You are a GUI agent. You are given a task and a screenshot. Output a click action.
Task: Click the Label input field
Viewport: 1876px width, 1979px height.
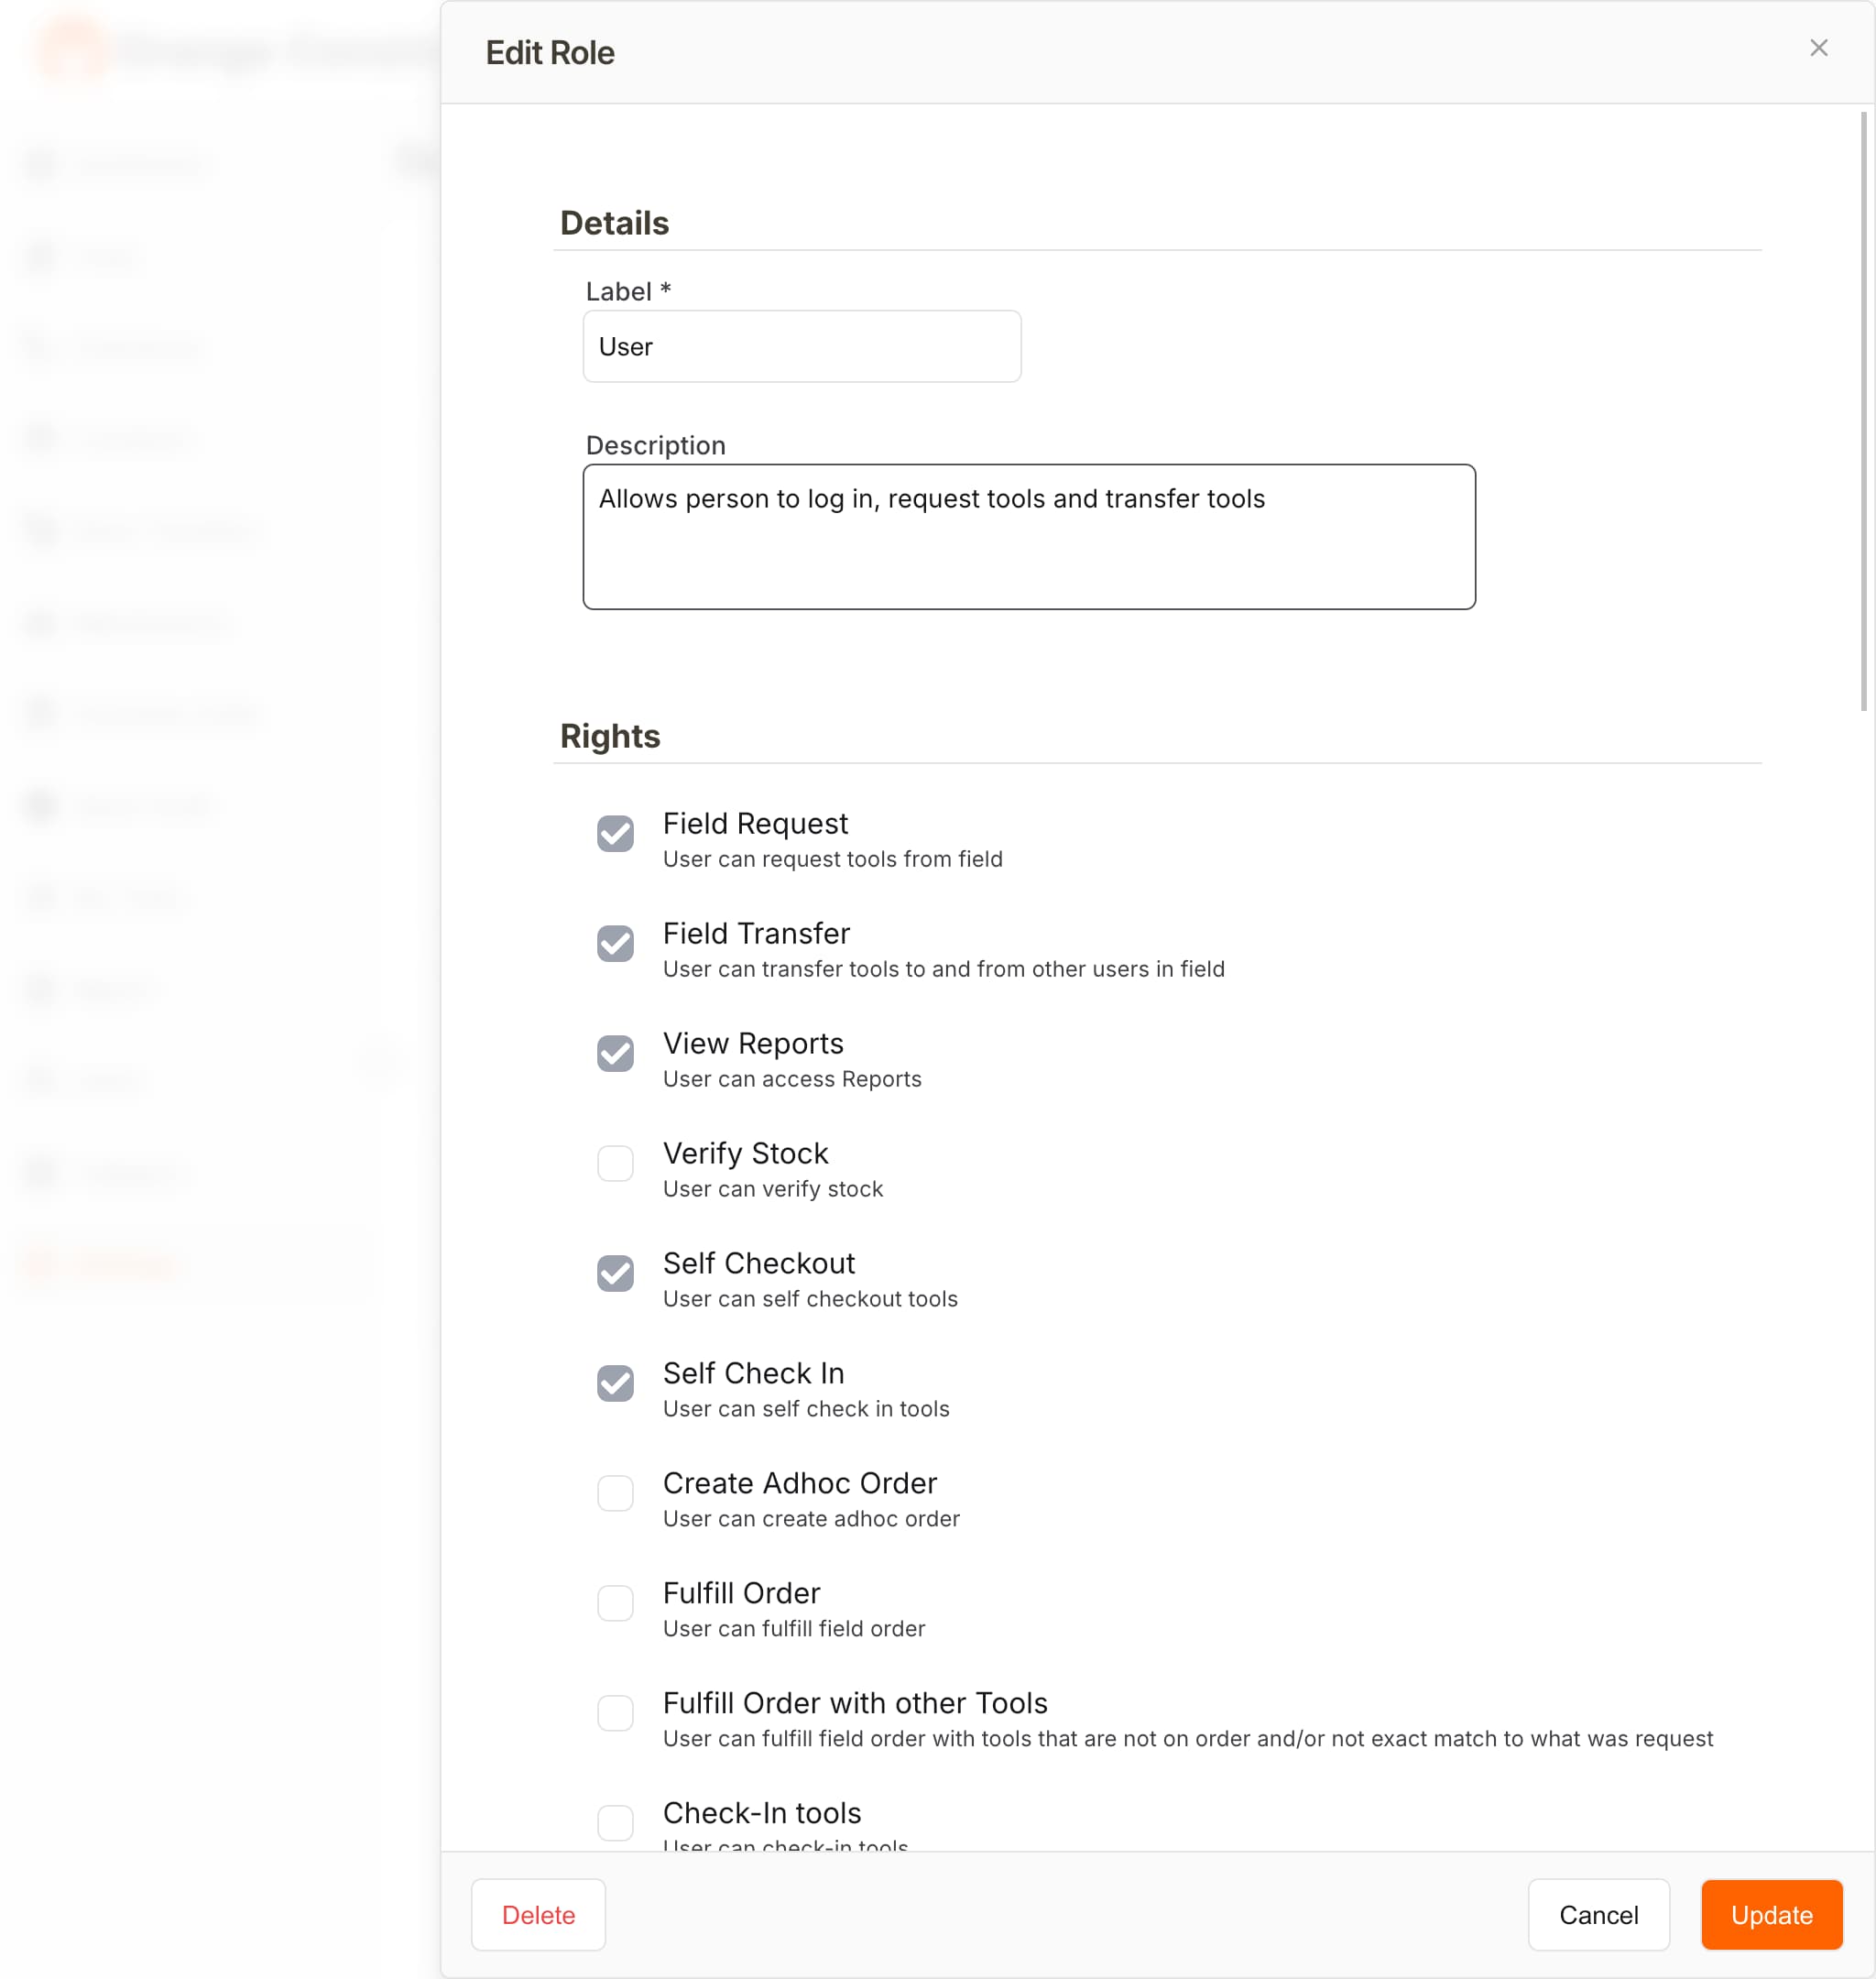click(x=801, y=346)
